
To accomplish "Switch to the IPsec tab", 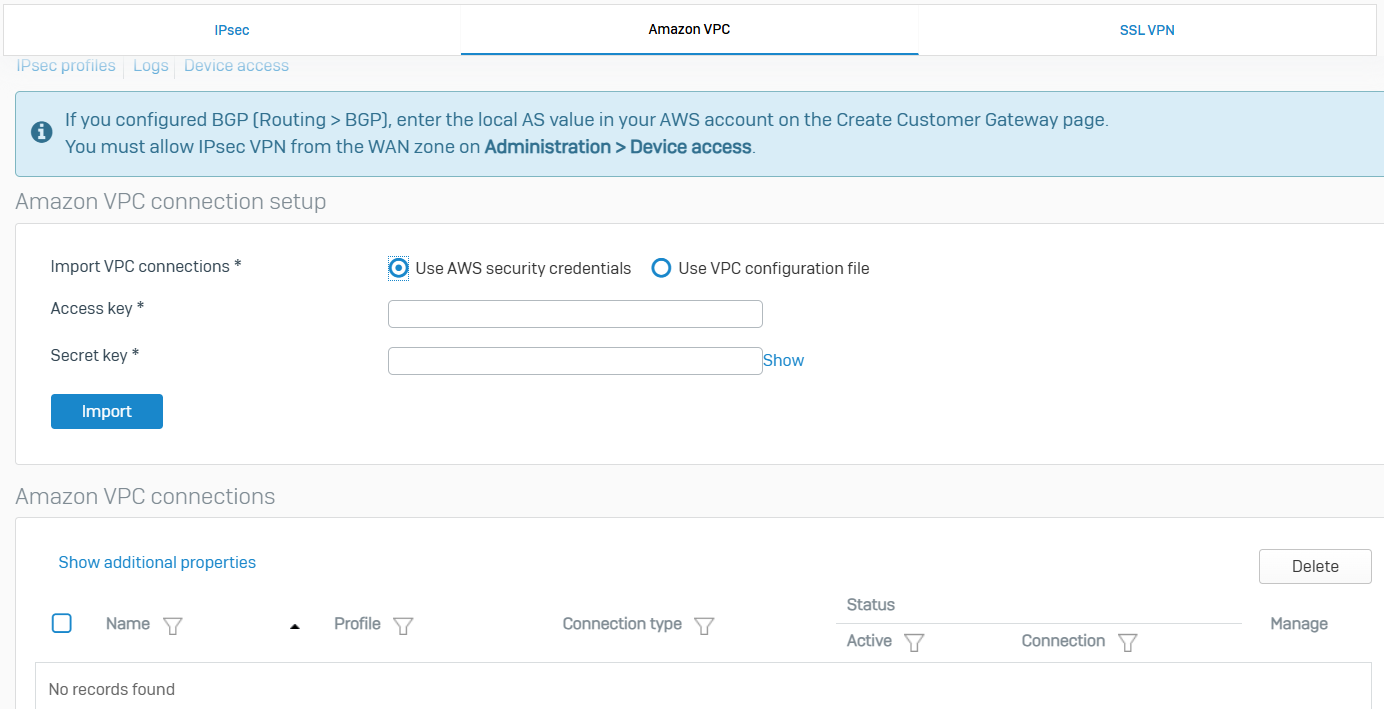I will click(232, 30).
